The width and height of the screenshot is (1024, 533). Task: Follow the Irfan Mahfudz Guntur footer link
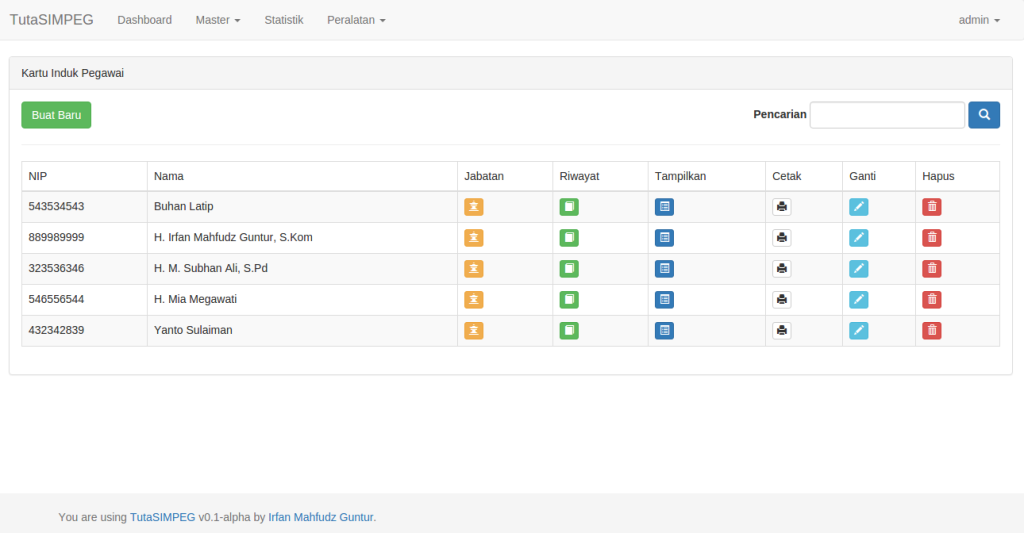click(320, 518)
